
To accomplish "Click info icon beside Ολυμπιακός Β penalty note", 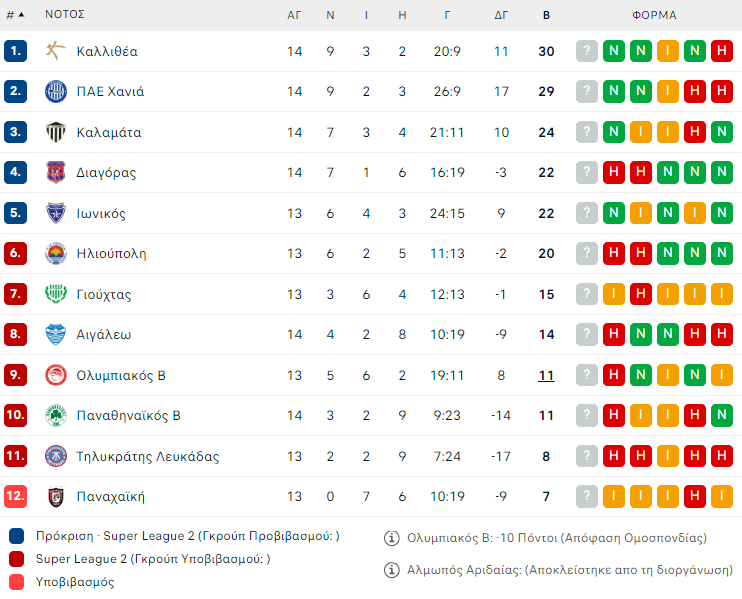I will [x=392, y=538].
